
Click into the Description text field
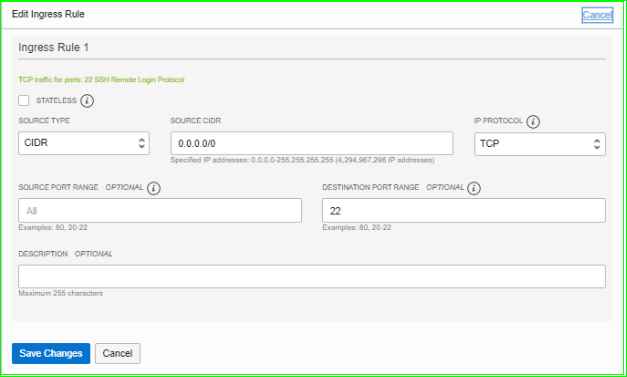point(312,276)
